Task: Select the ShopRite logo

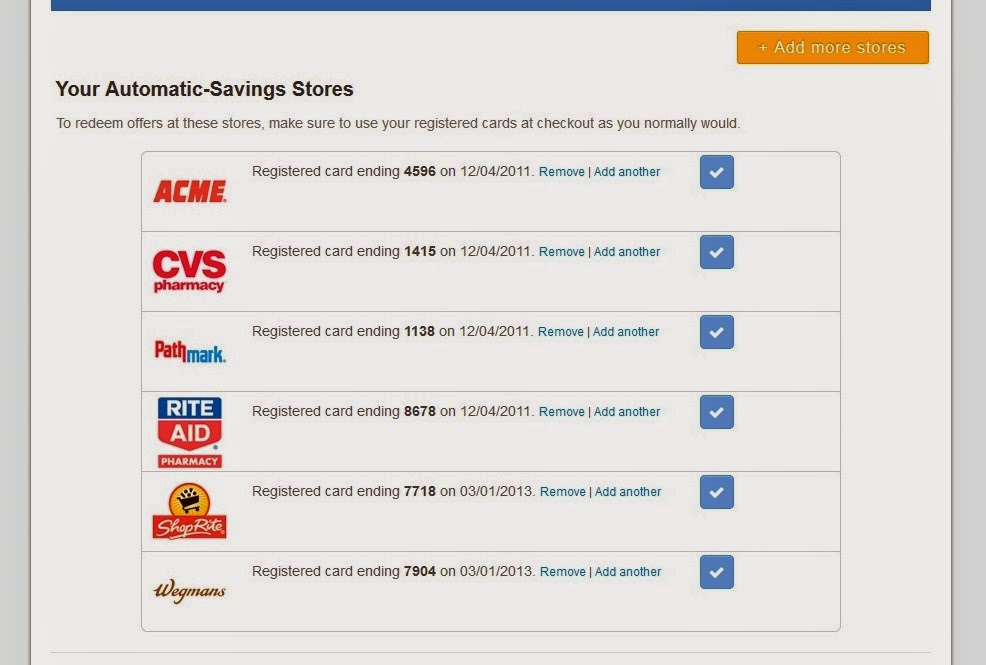Action: (x=189, y=511)
